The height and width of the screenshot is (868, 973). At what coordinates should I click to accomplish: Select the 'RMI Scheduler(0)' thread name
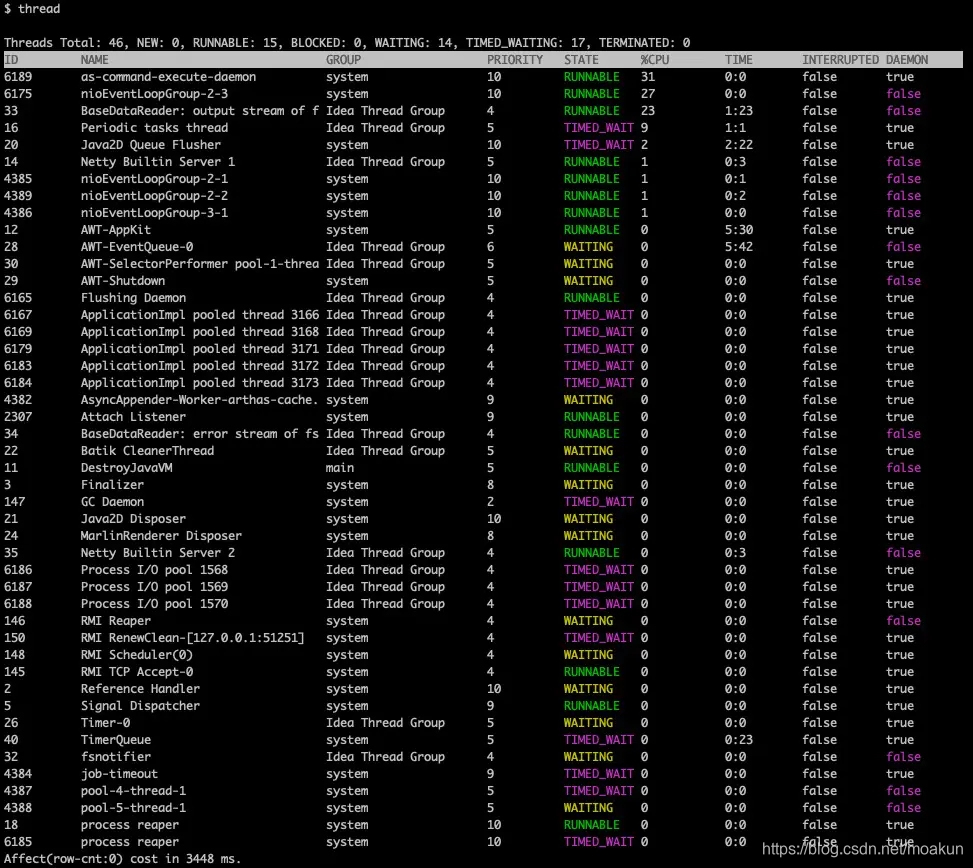click(x=137, y=655)
